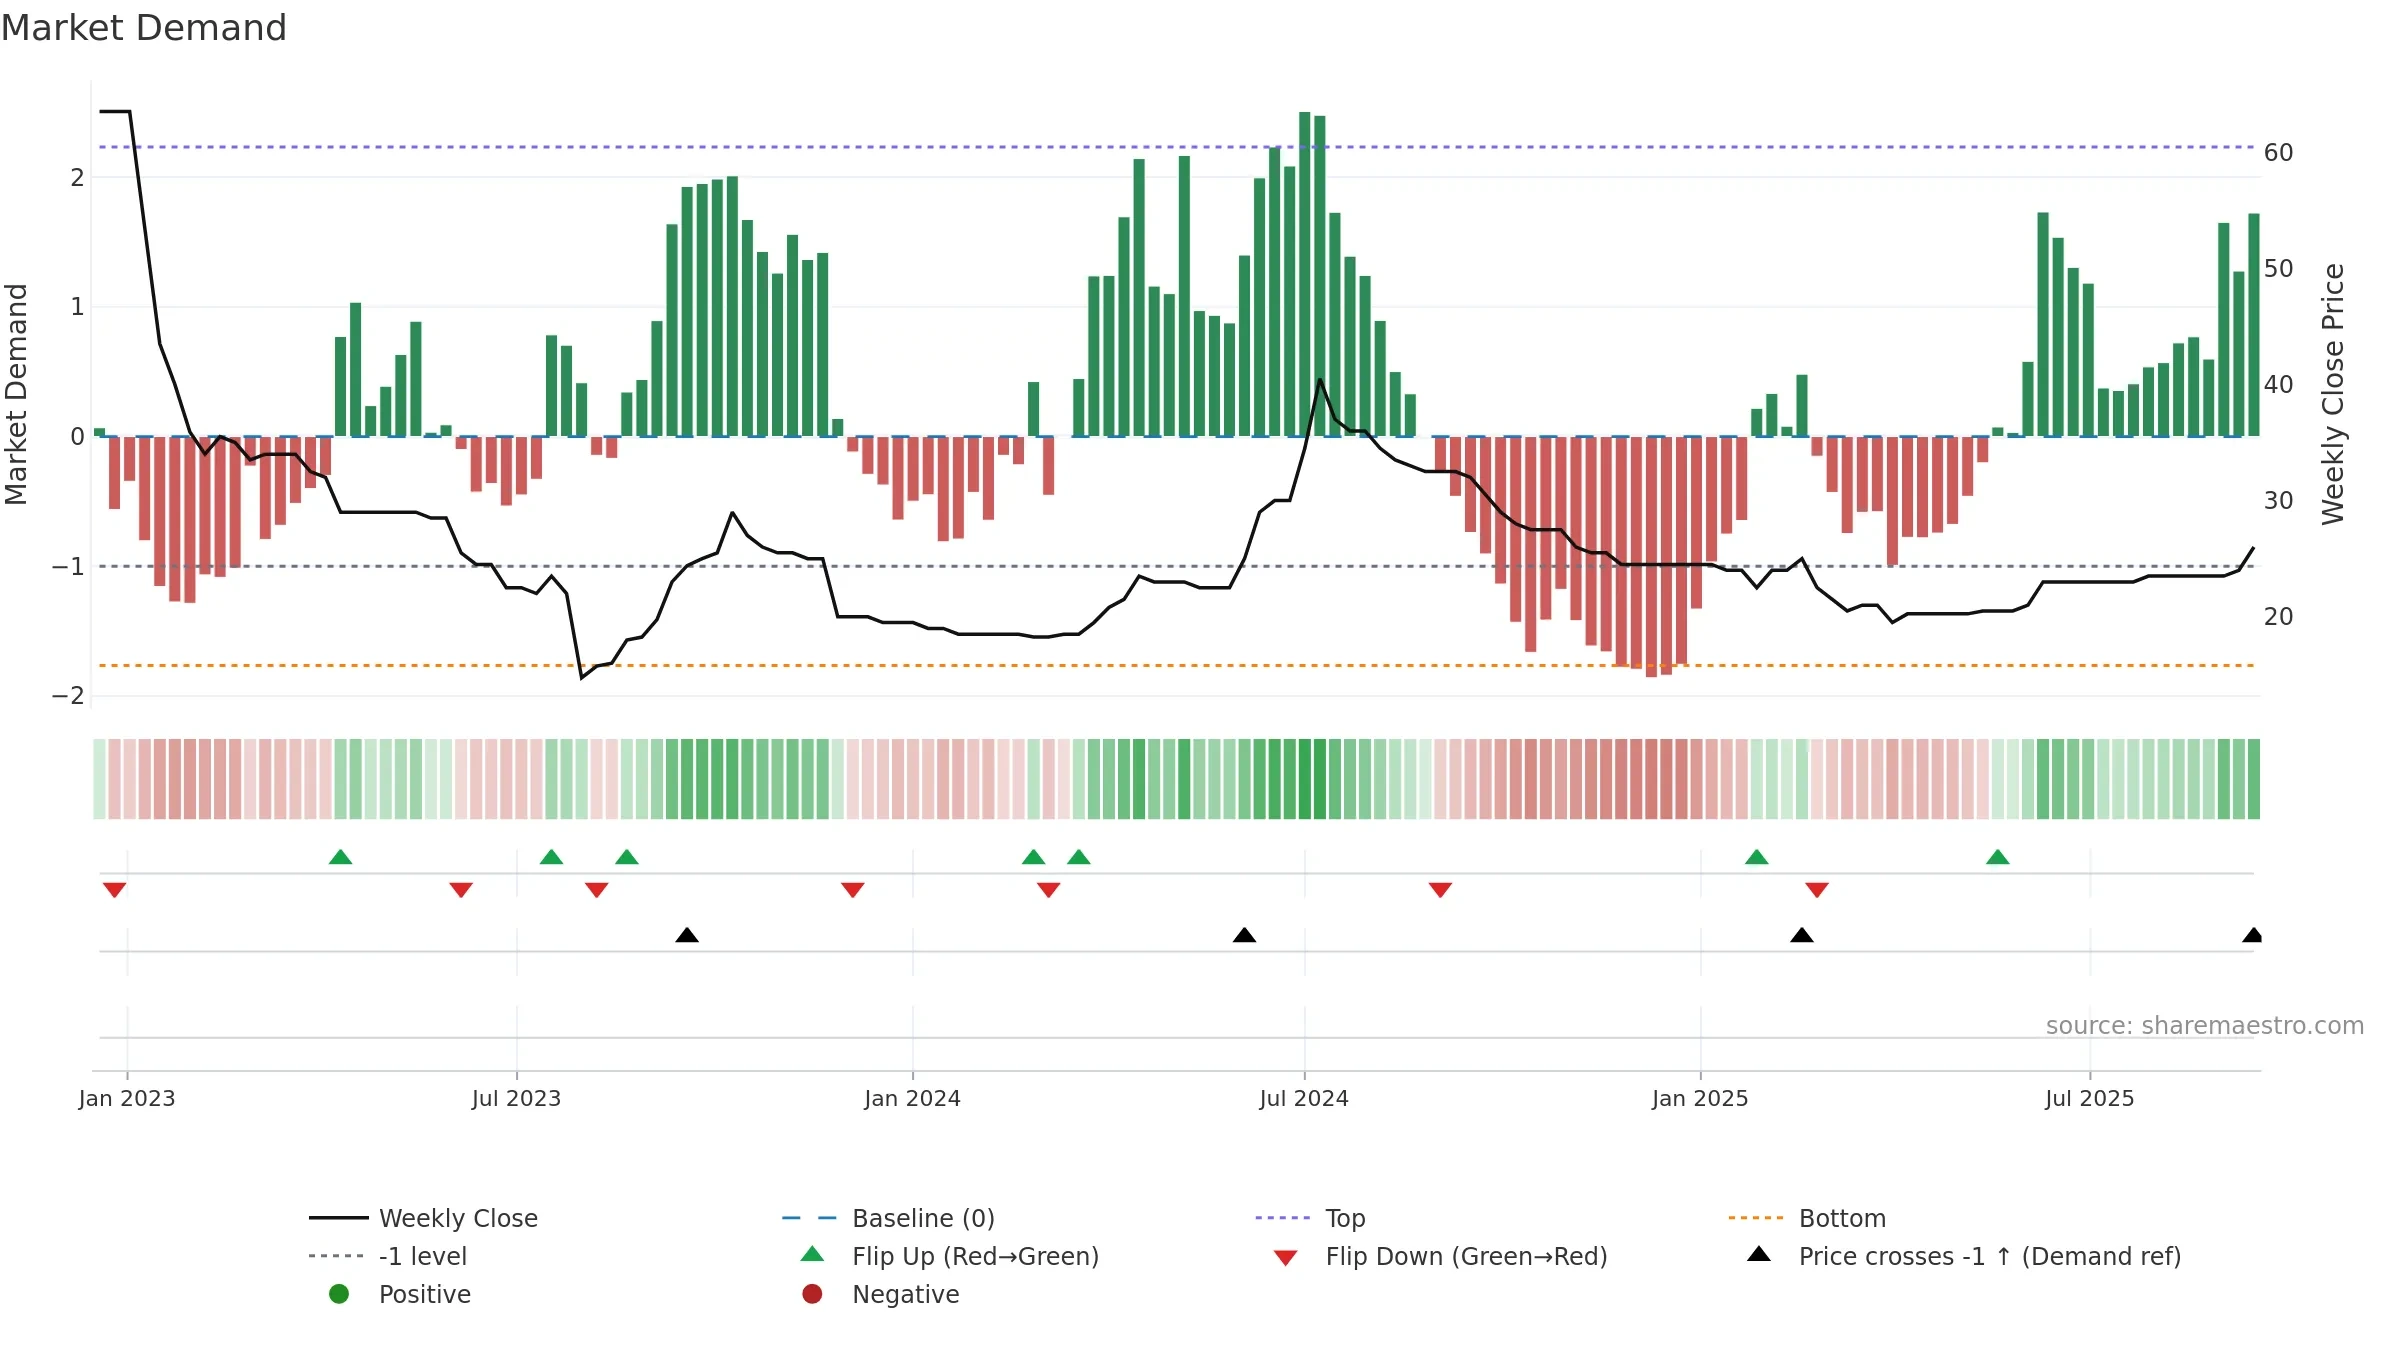Click left-axis tick value −2
This screenshot has width=2400, height=1350.
point(68,696)
